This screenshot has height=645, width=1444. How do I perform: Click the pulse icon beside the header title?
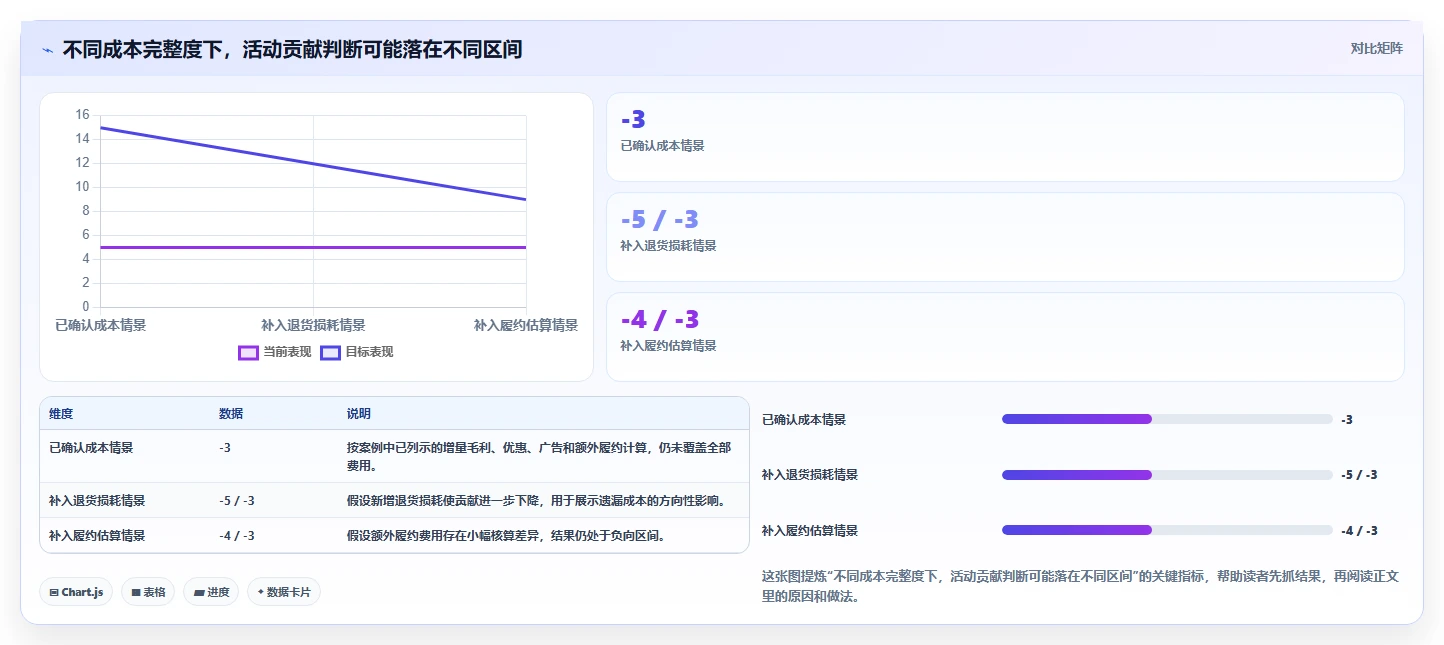pos(47,50)
